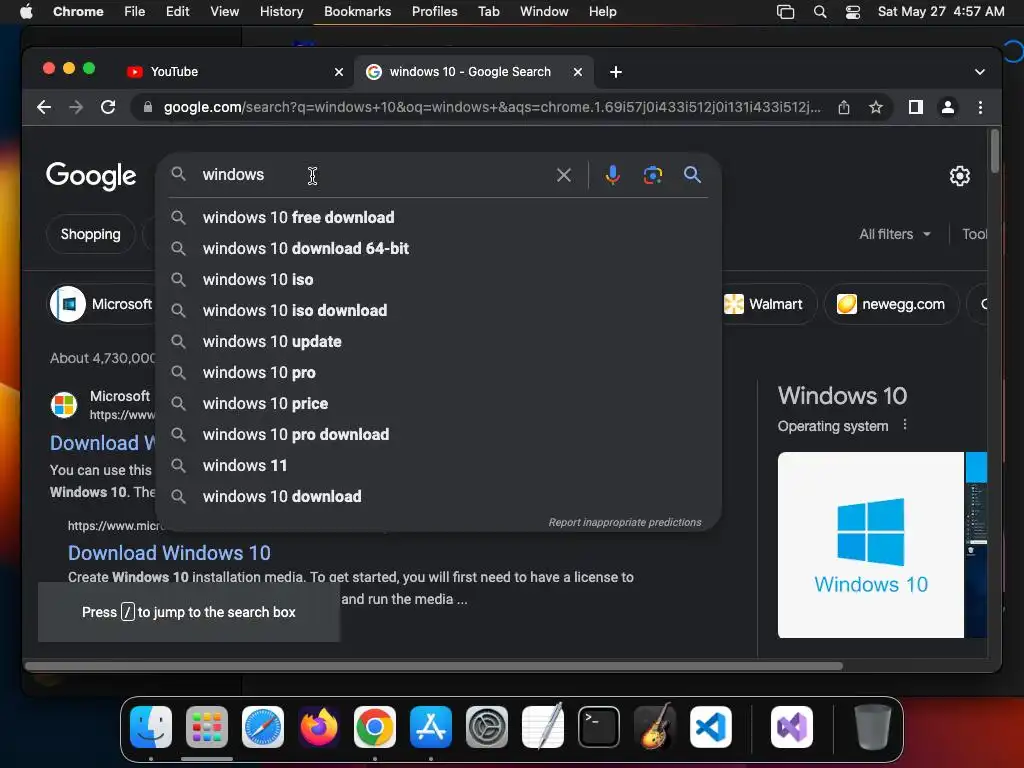Filter by Walmart chip
Image resolution: width=1024 pixels, height=768 pixels.
coord(767,304)
